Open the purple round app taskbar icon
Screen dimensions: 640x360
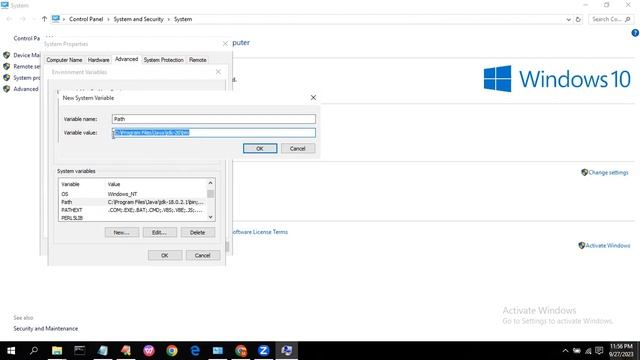(149, 351)
